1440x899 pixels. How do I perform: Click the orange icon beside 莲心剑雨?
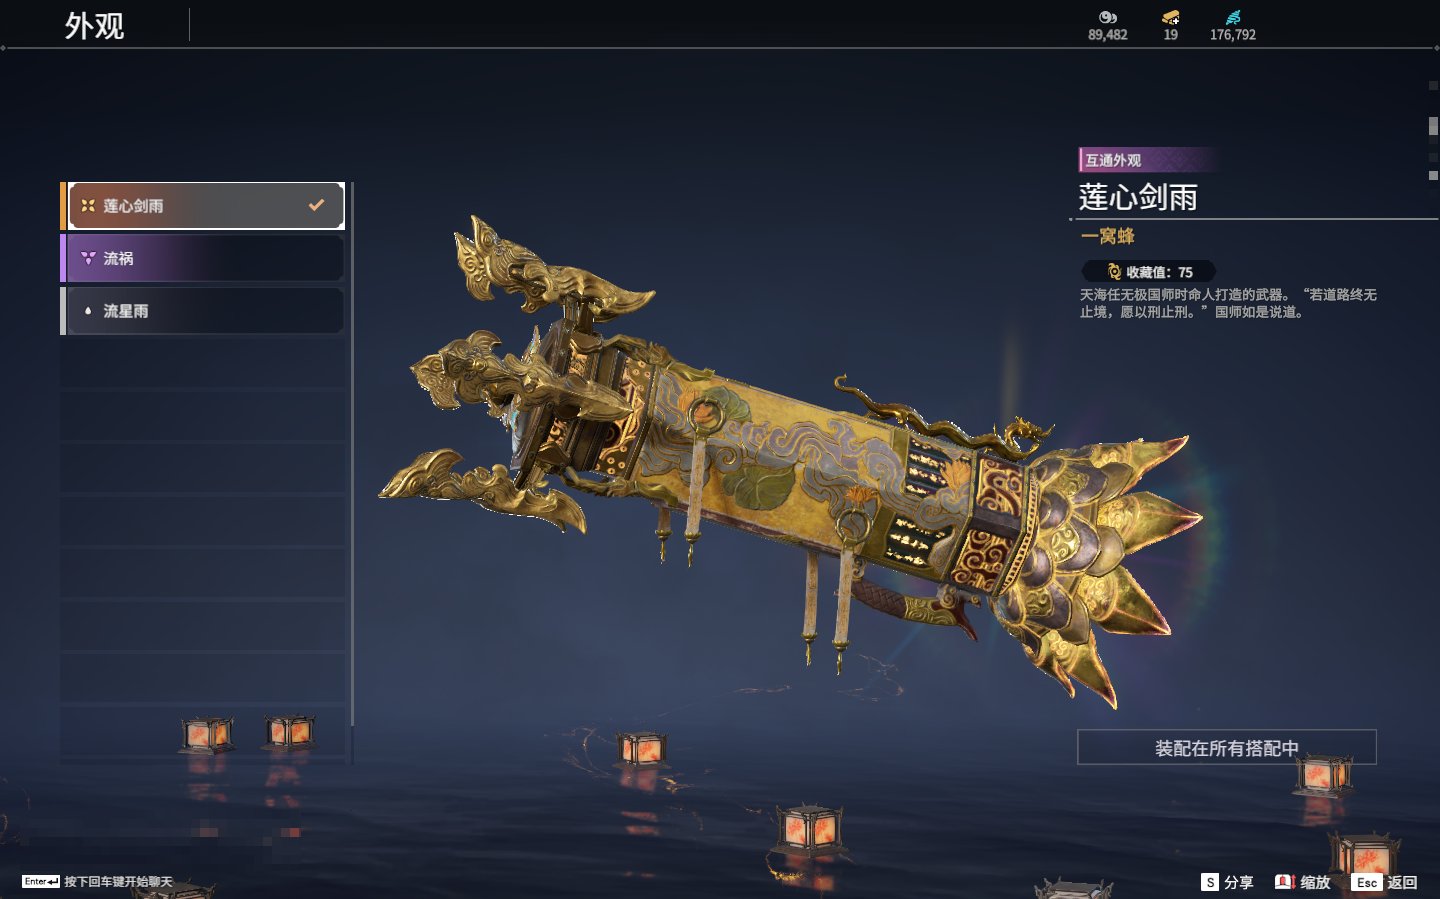[88, 206]
